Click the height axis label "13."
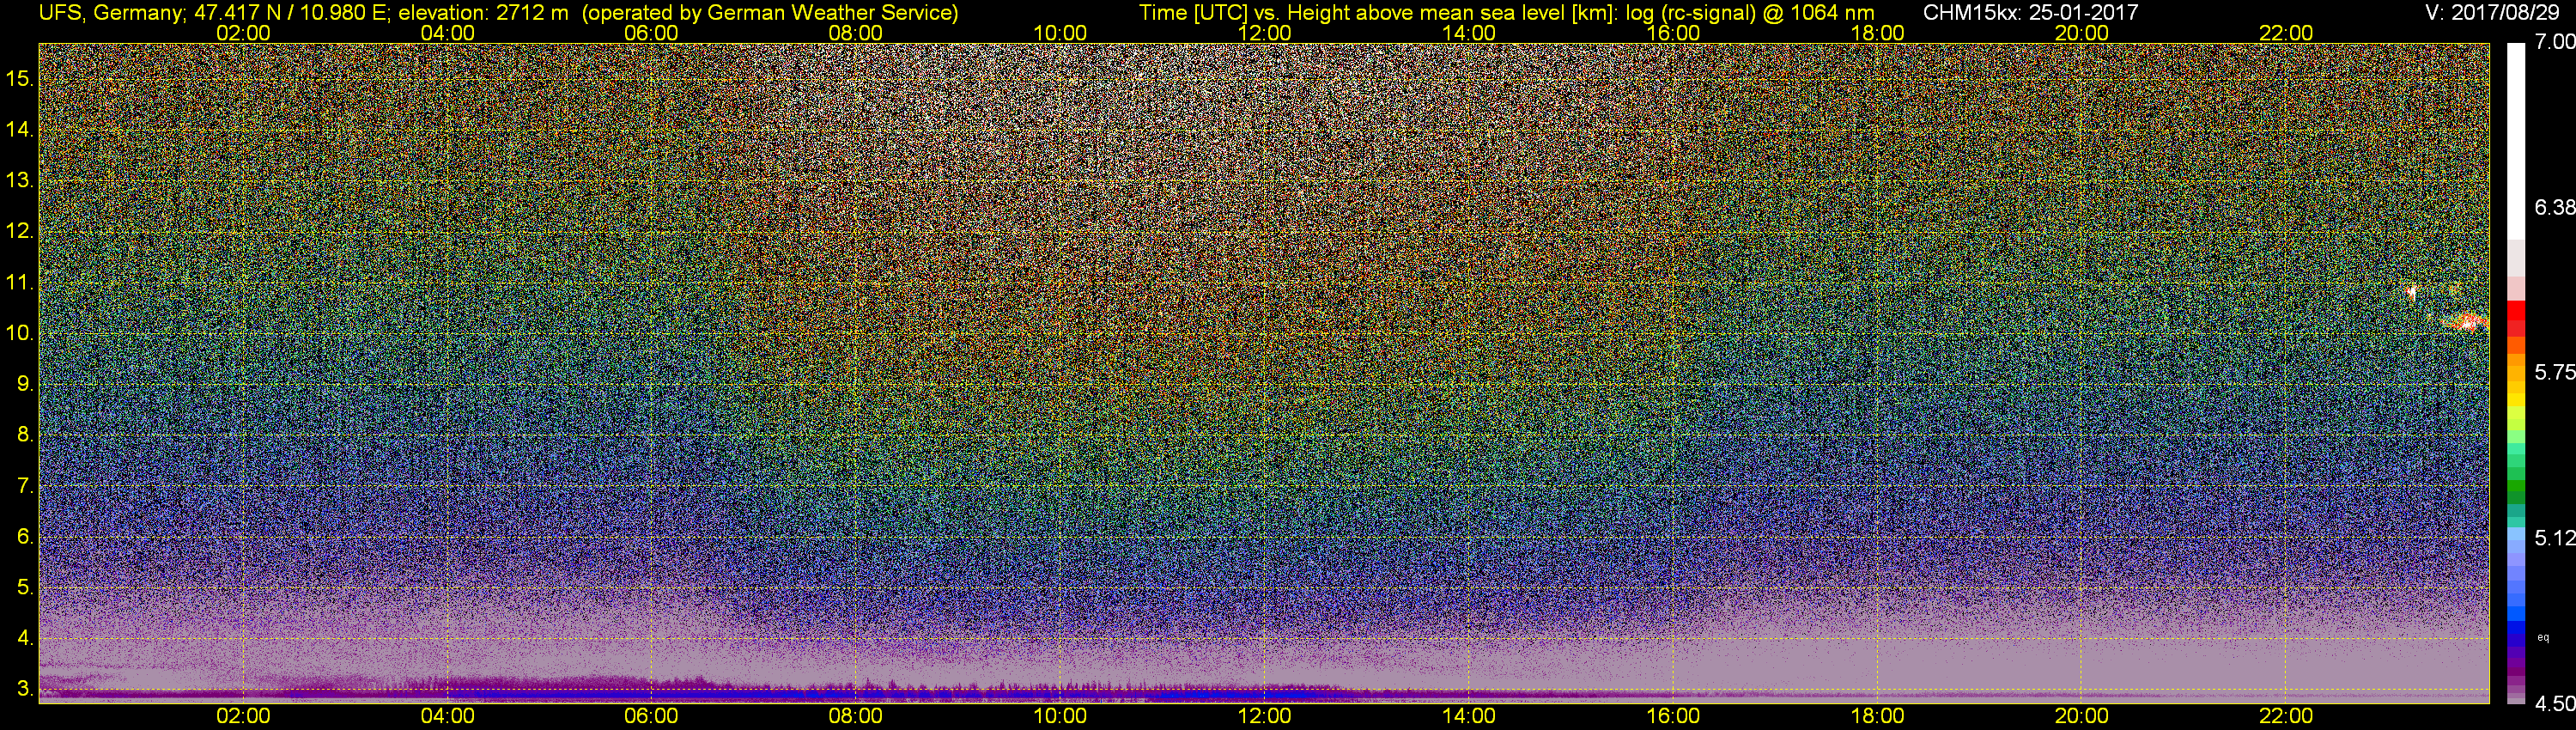Screen dimensions: 2576x730 (x=20, y=181)
